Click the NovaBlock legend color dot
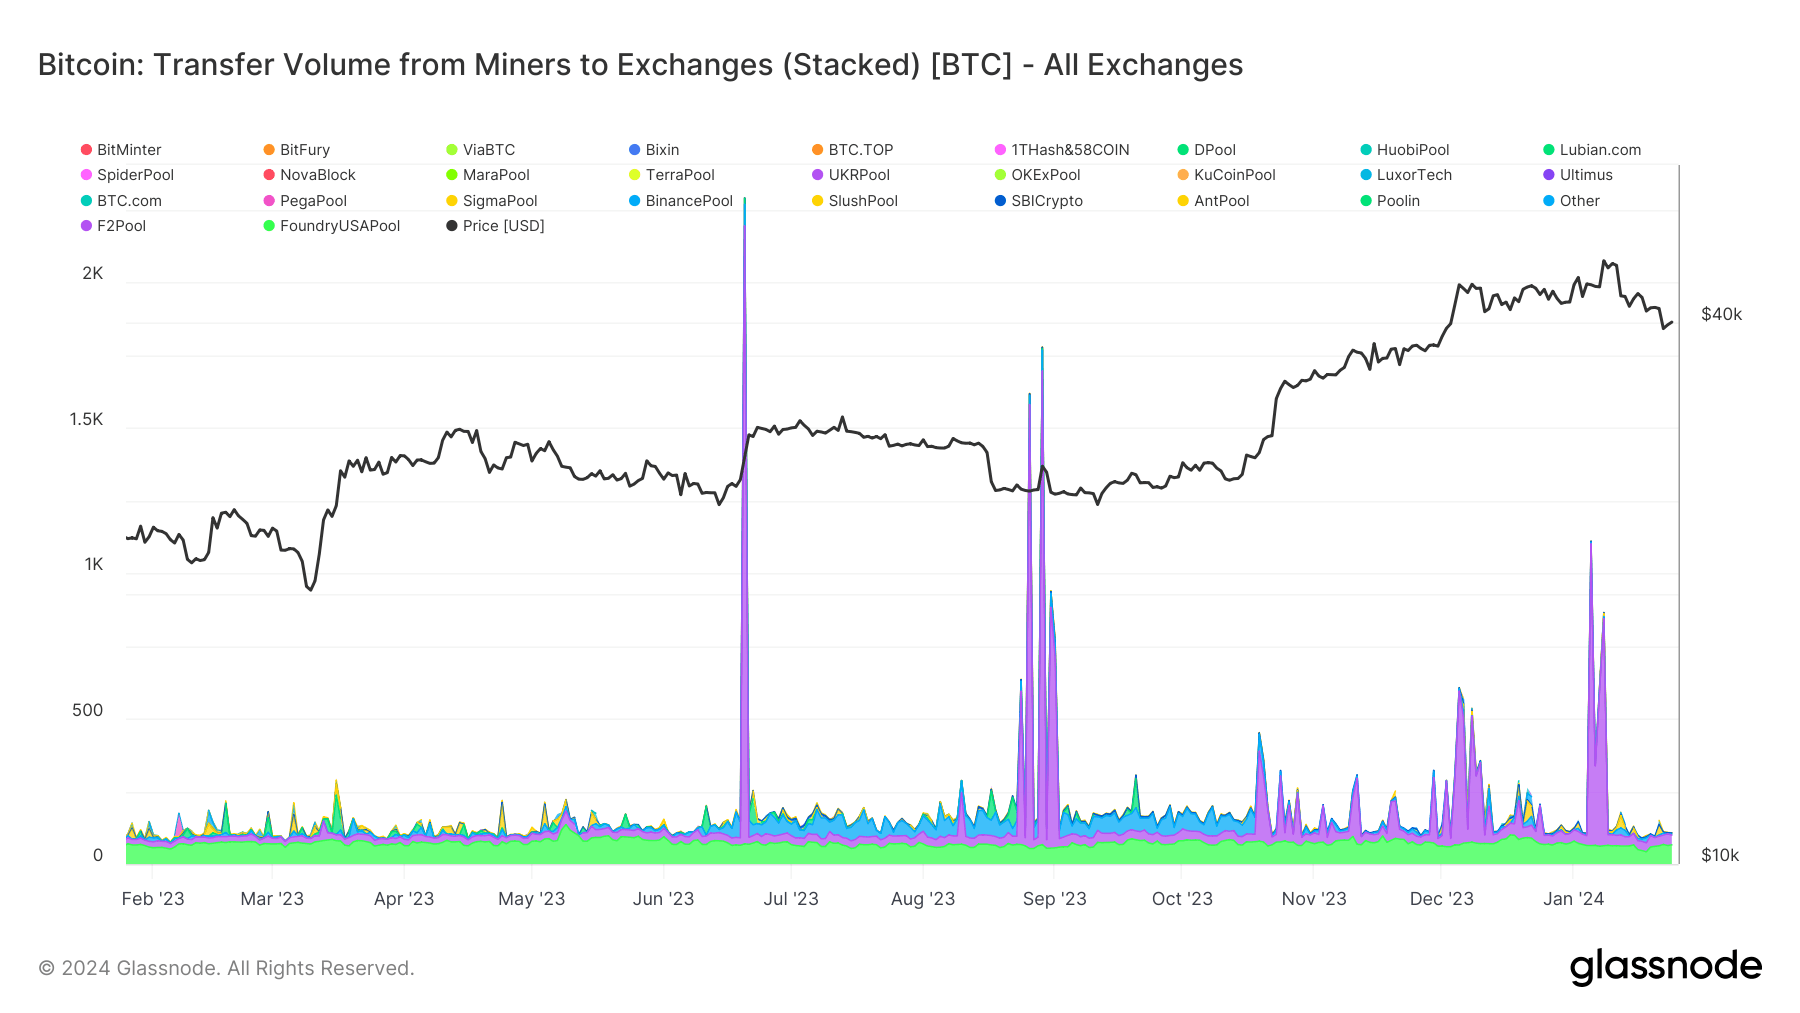Image resolution: width=1800 pixels, height=1013 pixels. [x=269, y=175]
